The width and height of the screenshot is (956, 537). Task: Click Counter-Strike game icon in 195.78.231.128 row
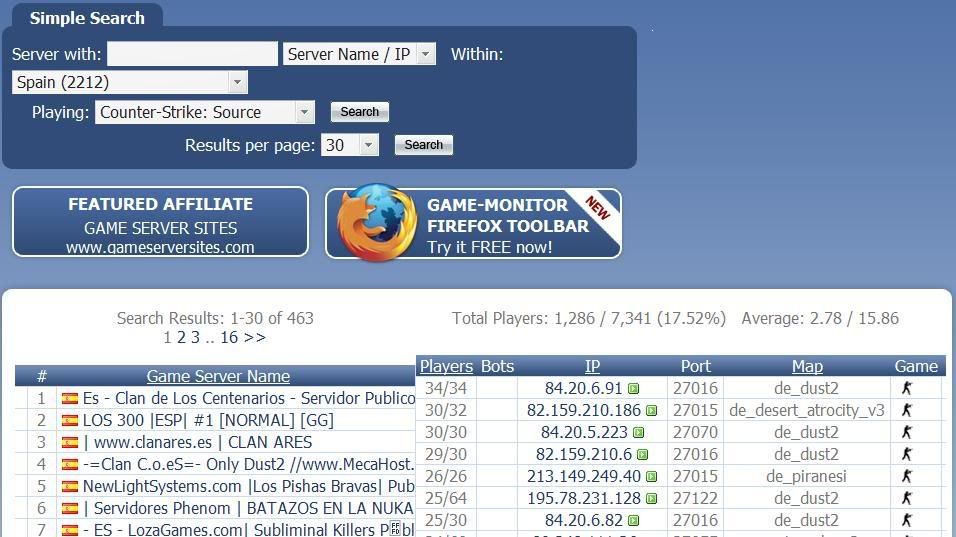tap(907, 498)
